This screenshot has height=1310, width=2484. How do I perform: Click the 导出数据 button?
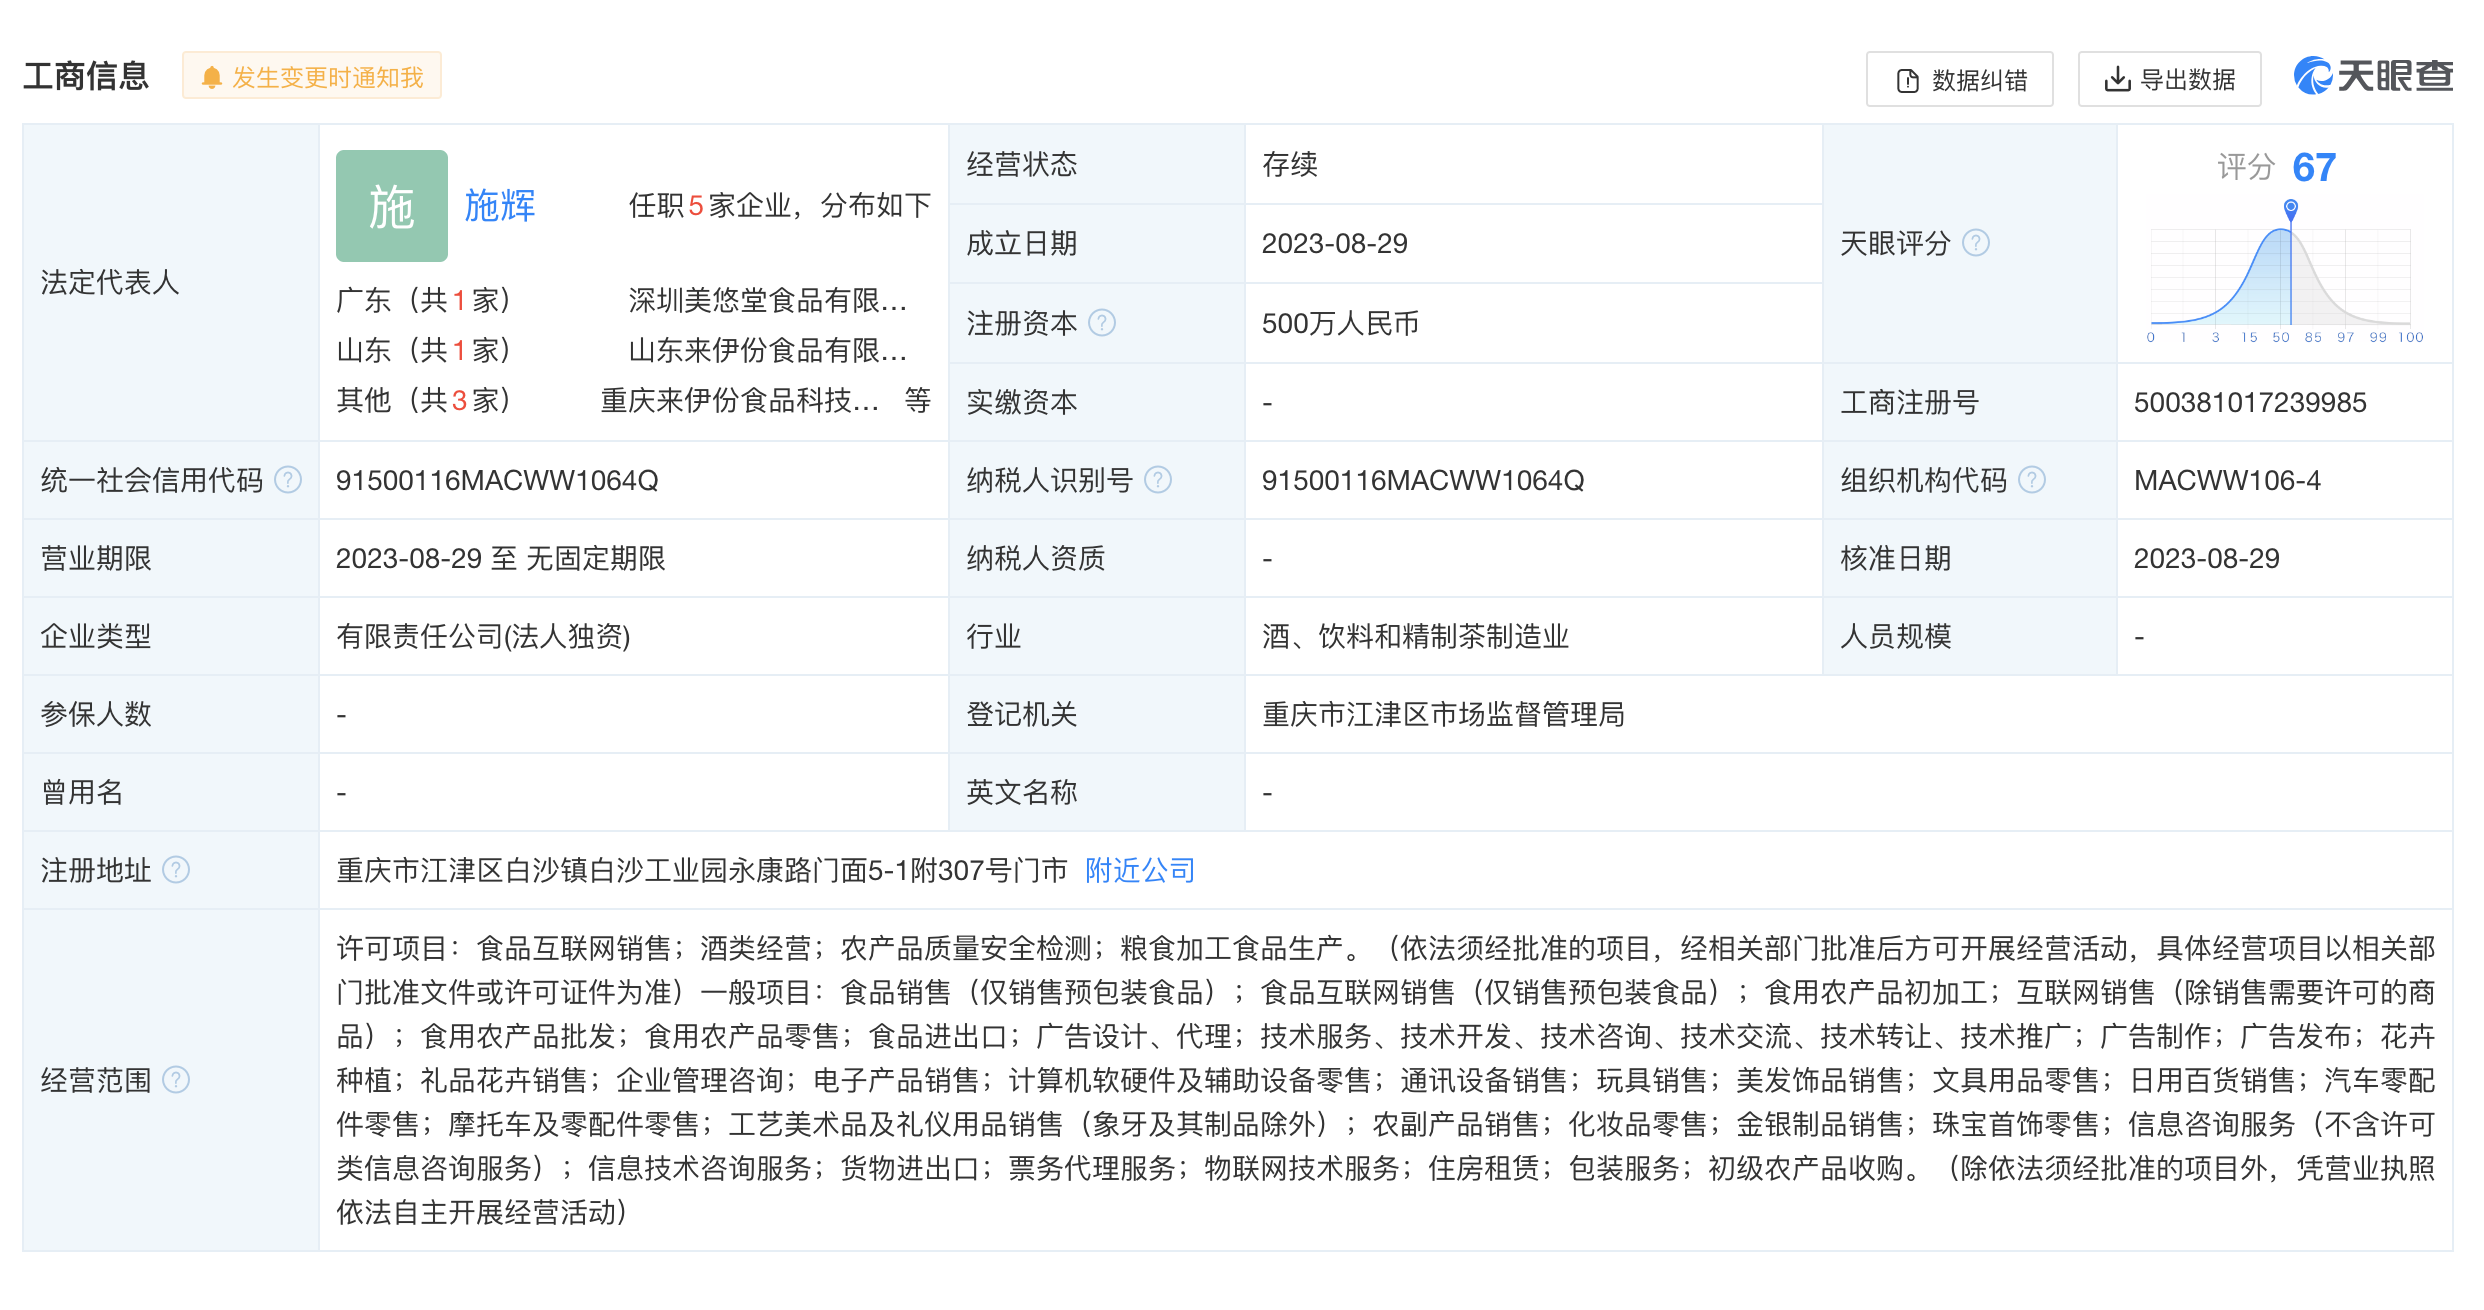pos(2168,79)
